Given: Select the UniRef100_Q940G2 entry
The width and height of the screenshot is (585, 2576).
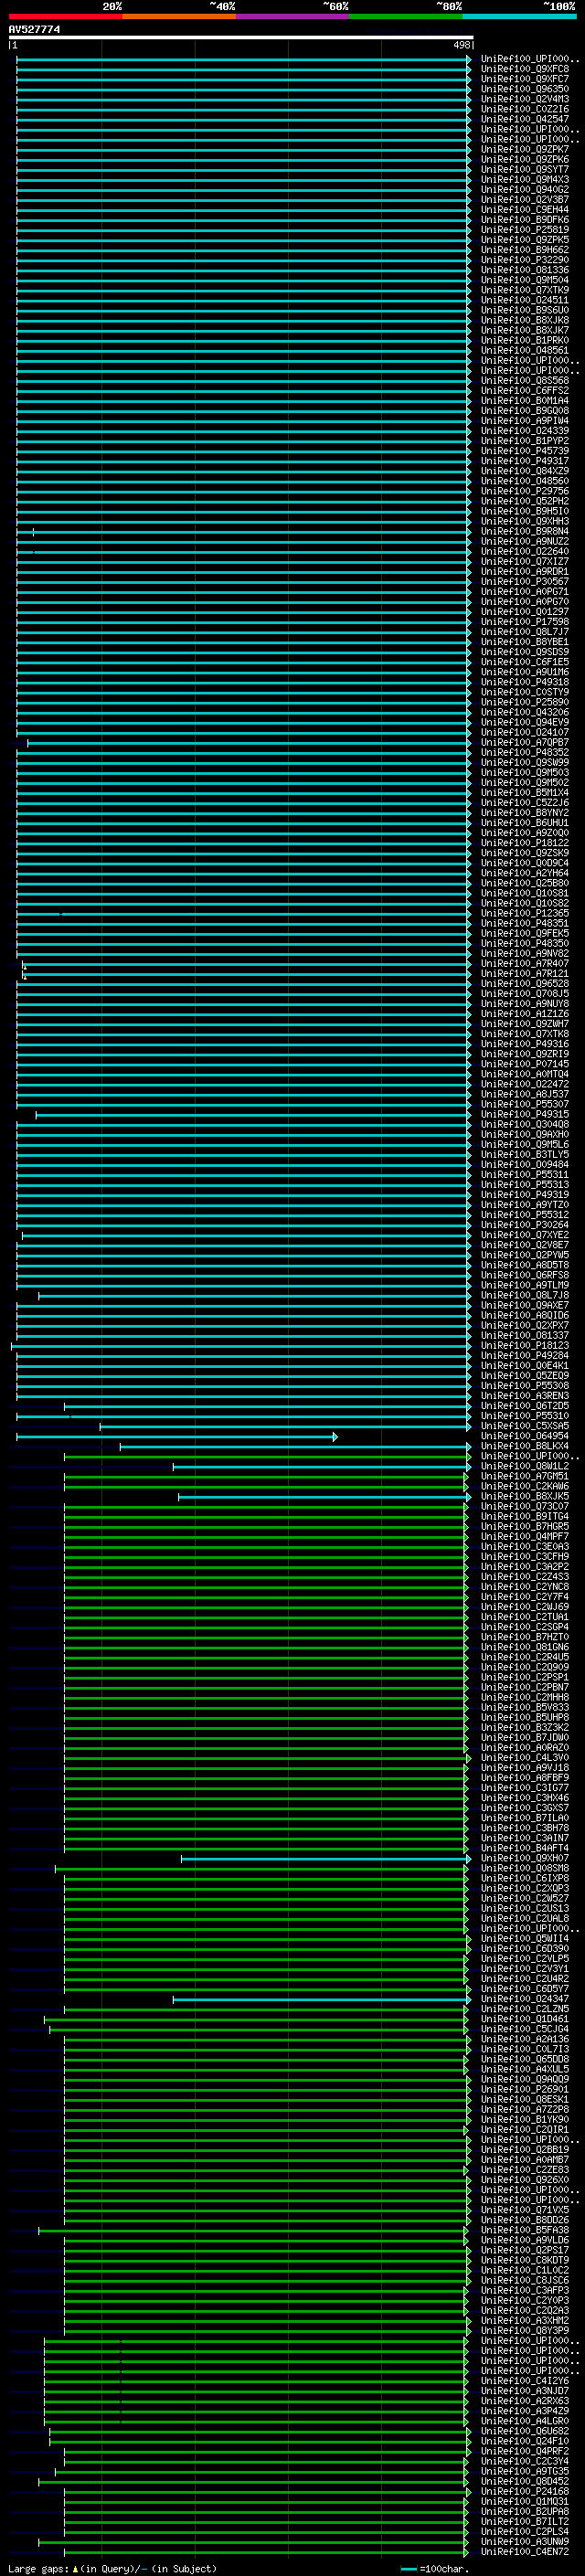Looking at the screenshot, I should tap(525, 190).
